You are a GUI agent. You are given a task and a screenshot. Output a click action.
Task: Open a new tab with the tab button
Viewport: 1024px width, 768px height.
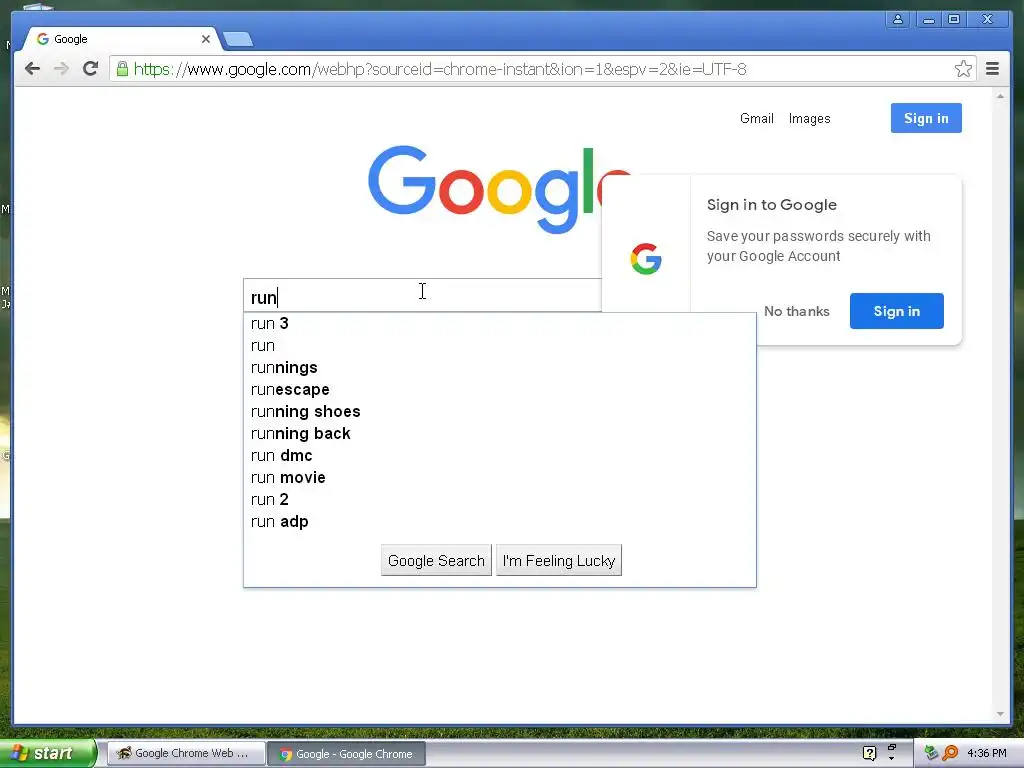coord(238,40)
